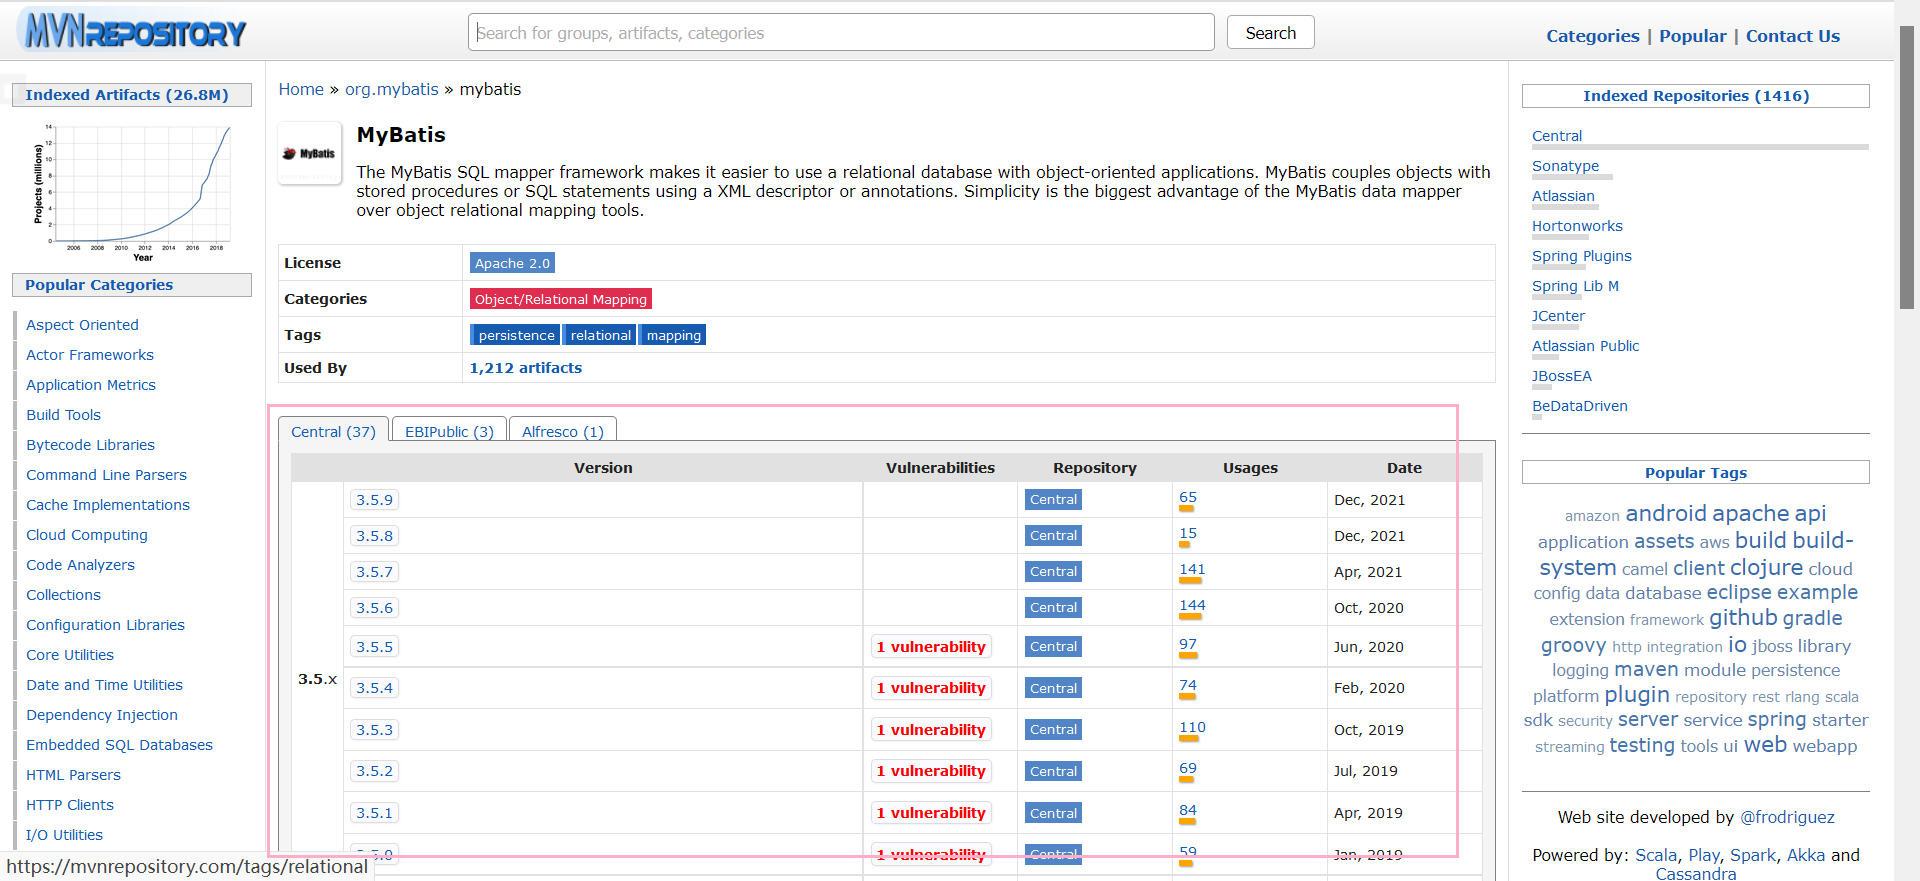This screenshot has height=881, width=1920.
Task: Open the Atlassian repository link
Action: [1563, 196]
